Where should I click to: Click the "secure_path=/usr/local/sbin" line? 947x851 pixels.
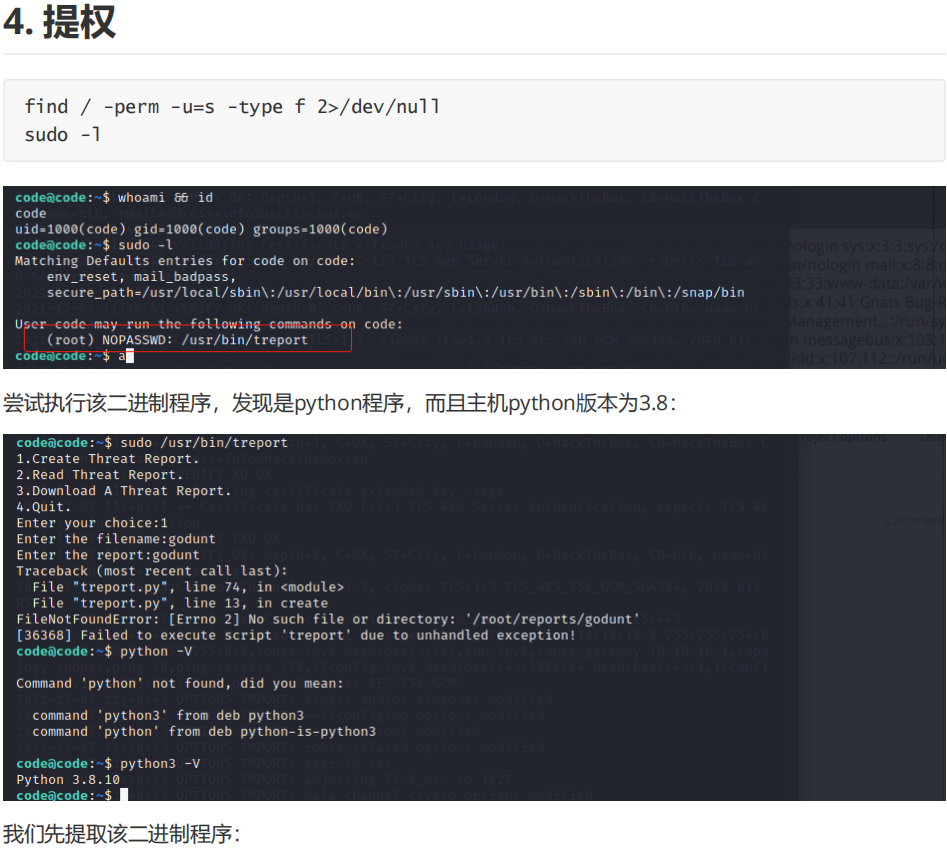point(396,292)
